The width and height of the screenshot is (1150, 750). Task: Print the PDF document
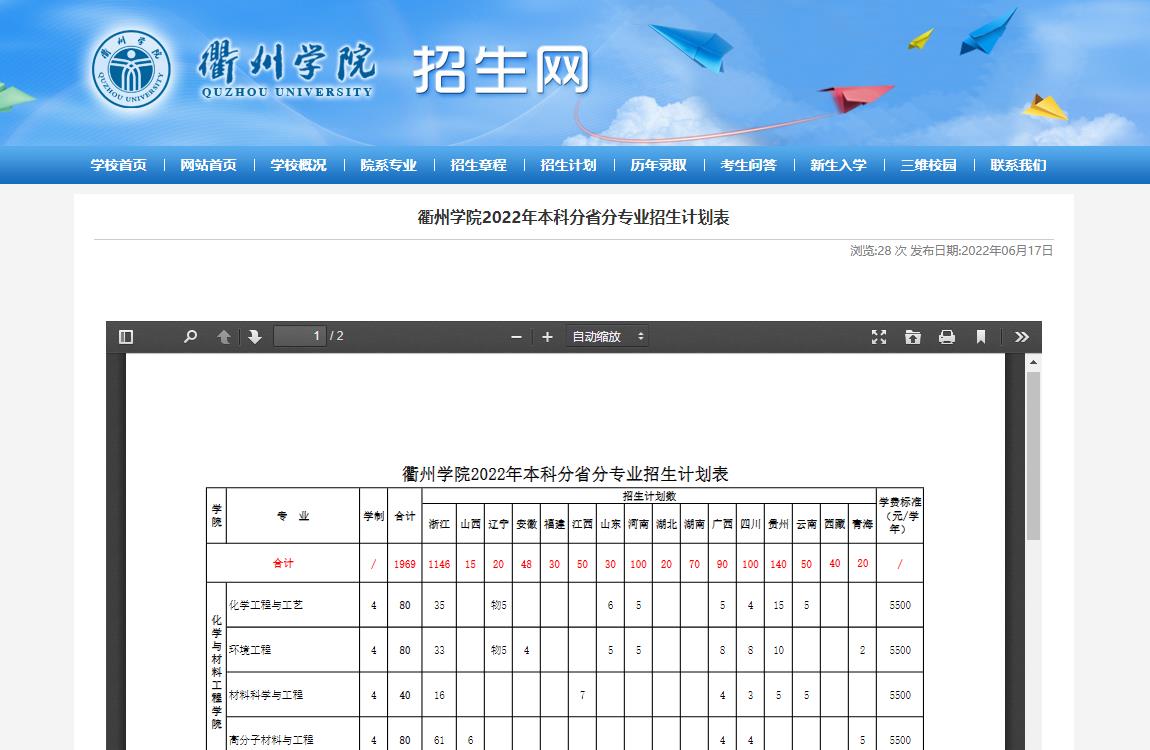(947, 337)
